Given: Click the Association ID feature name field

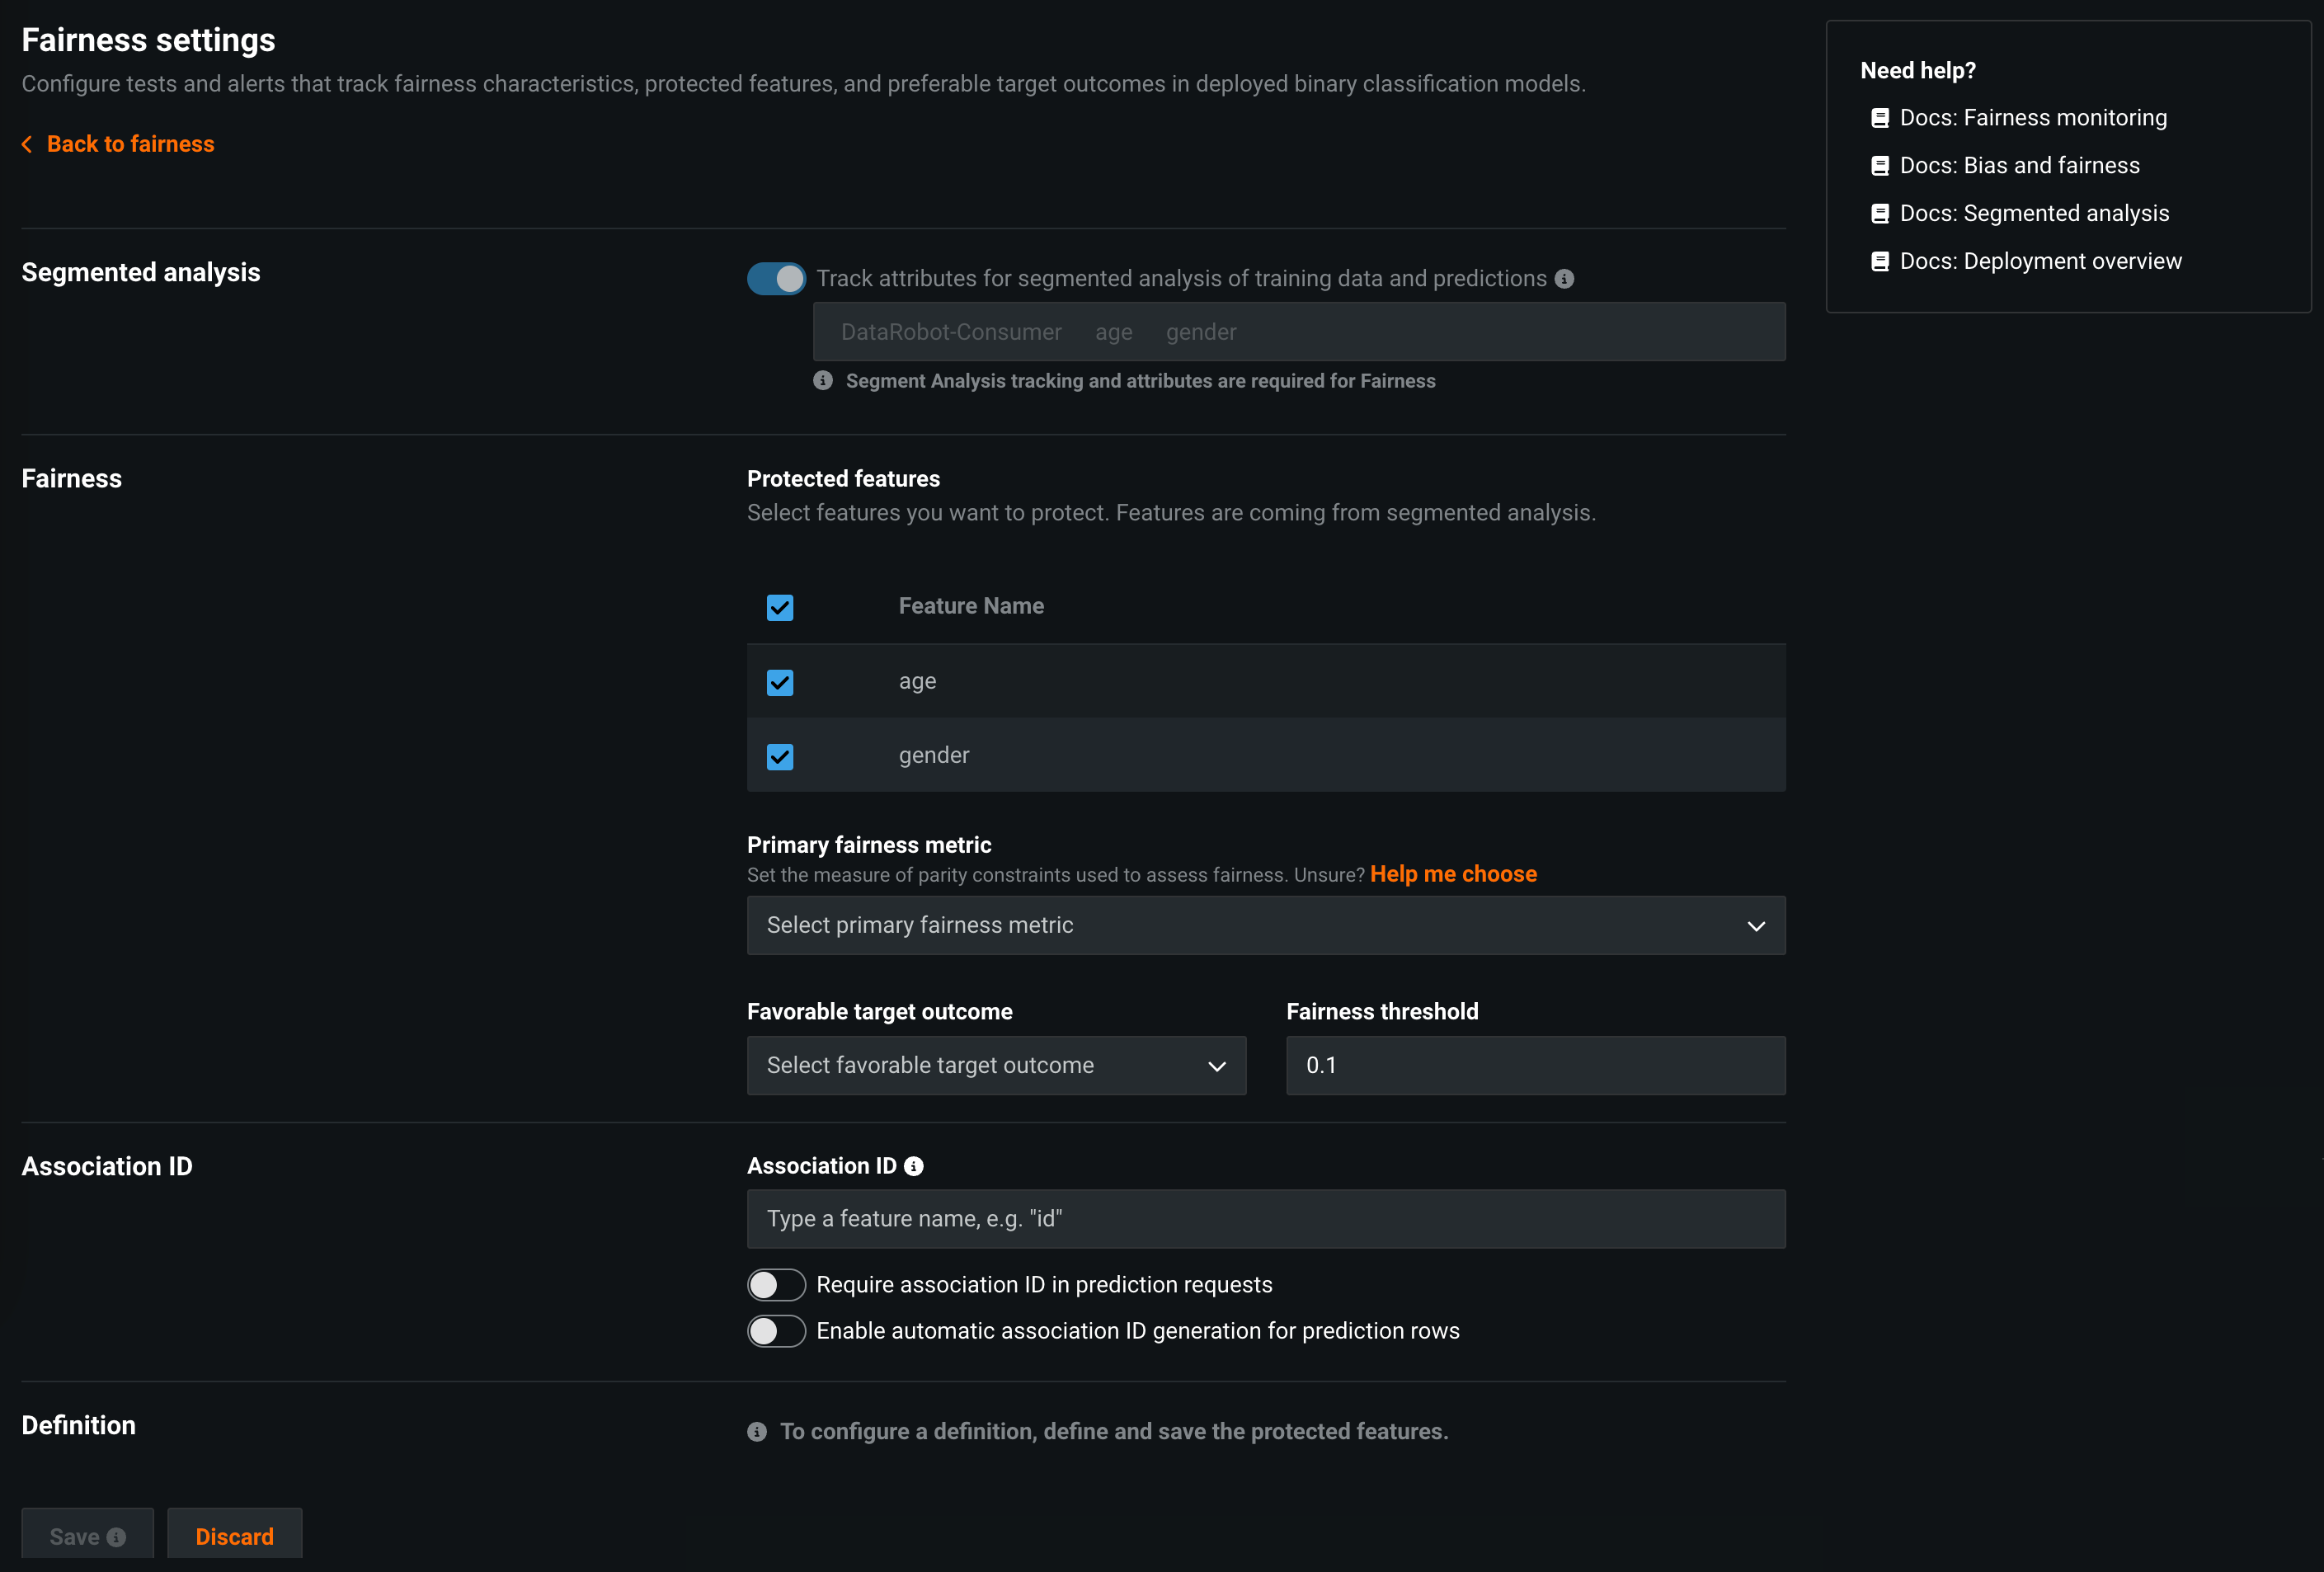Looking at the screenshot, I should (1265, 1219).
